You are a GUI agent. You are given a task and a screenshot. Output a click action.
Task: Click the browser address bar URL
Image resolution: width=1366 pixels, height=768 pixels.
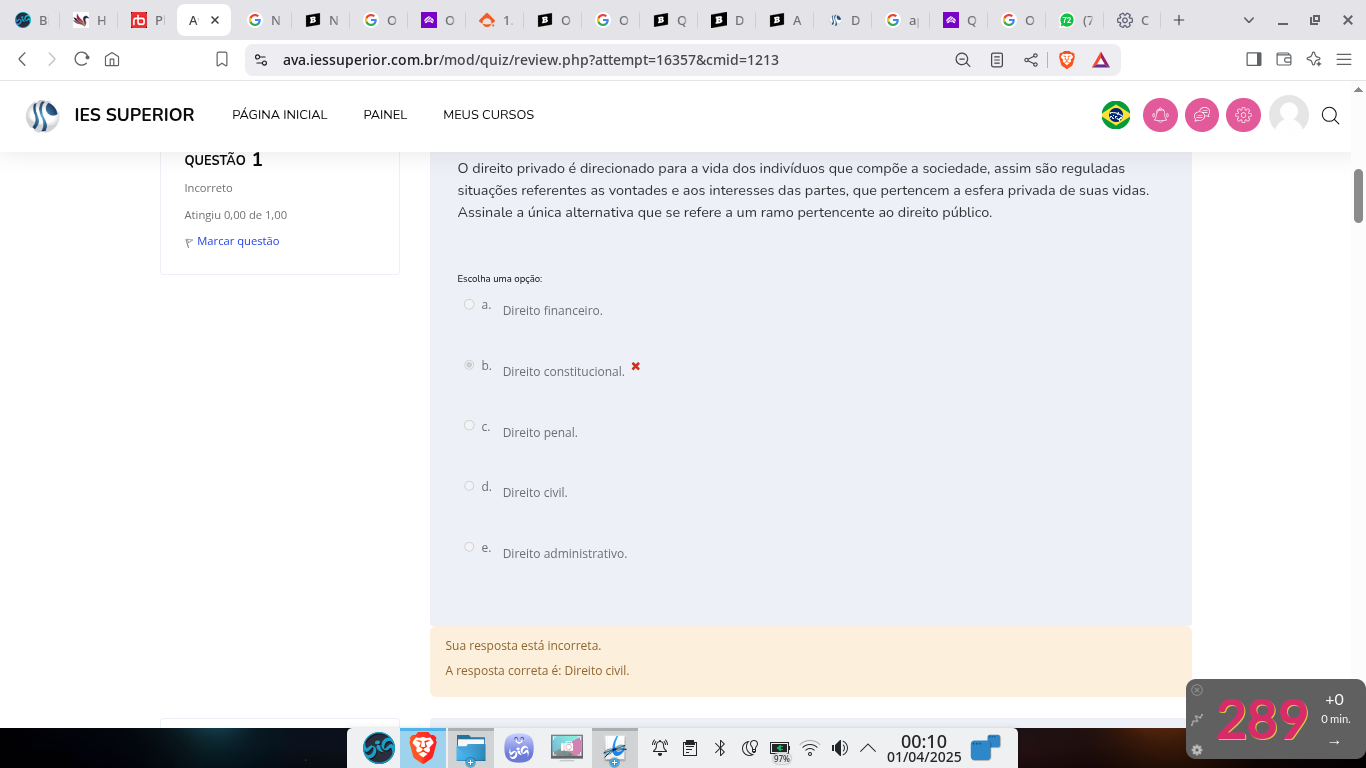click(x=530, y=60)
